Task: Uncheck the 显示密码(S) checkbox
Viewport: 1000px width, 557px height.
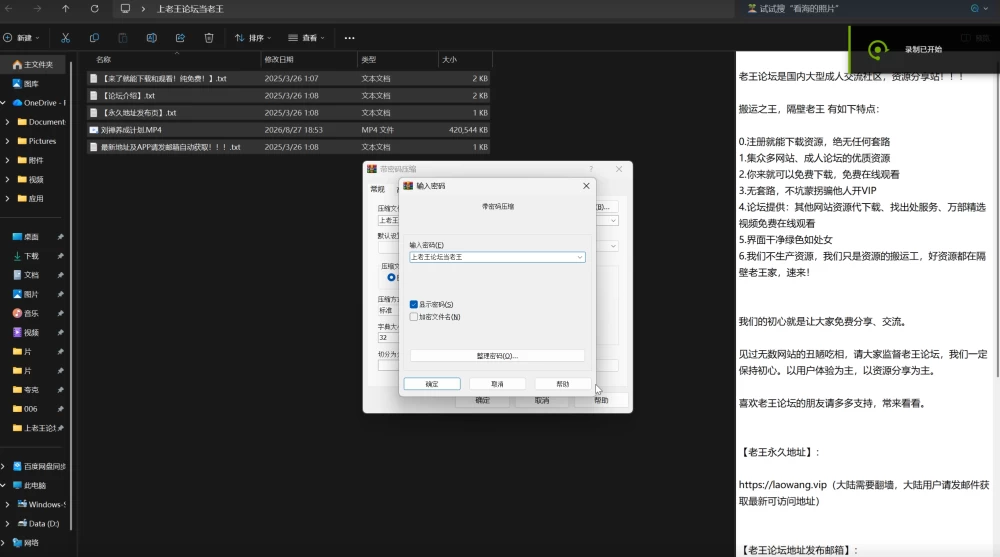Action: tap(413, 304)
